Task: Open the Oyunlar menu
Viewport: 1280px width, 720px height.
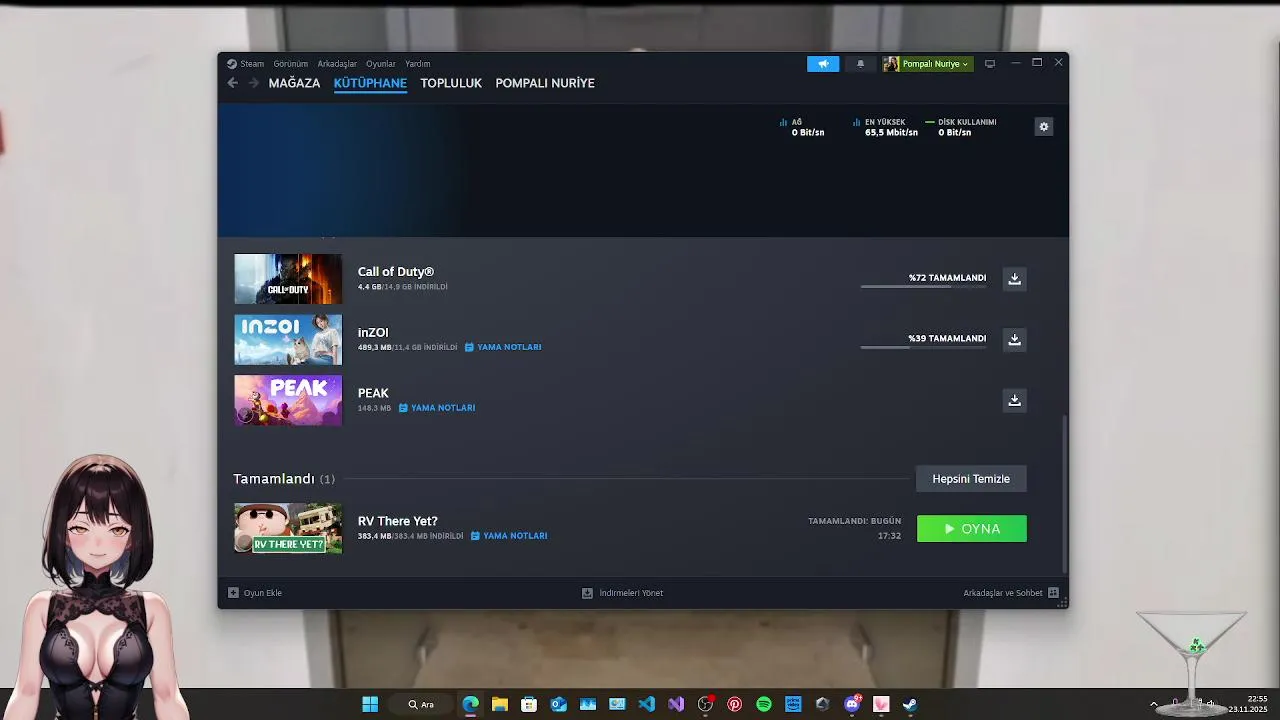Action: tap(381, 64)
